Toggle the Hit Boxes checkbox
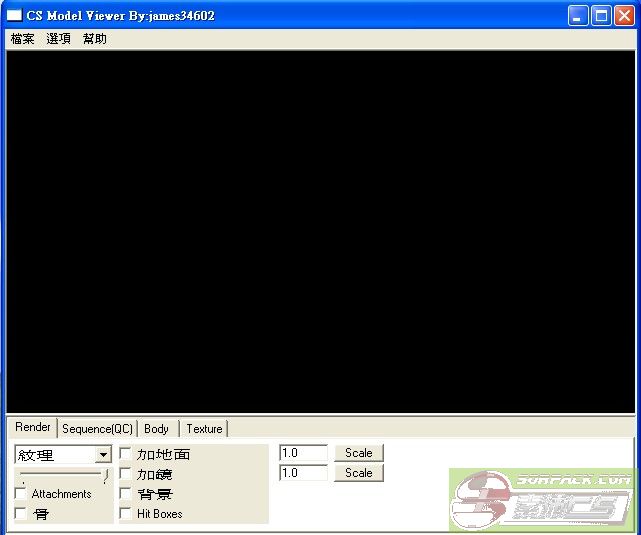Viewport: 641px width, 535px height. [125, 513]
